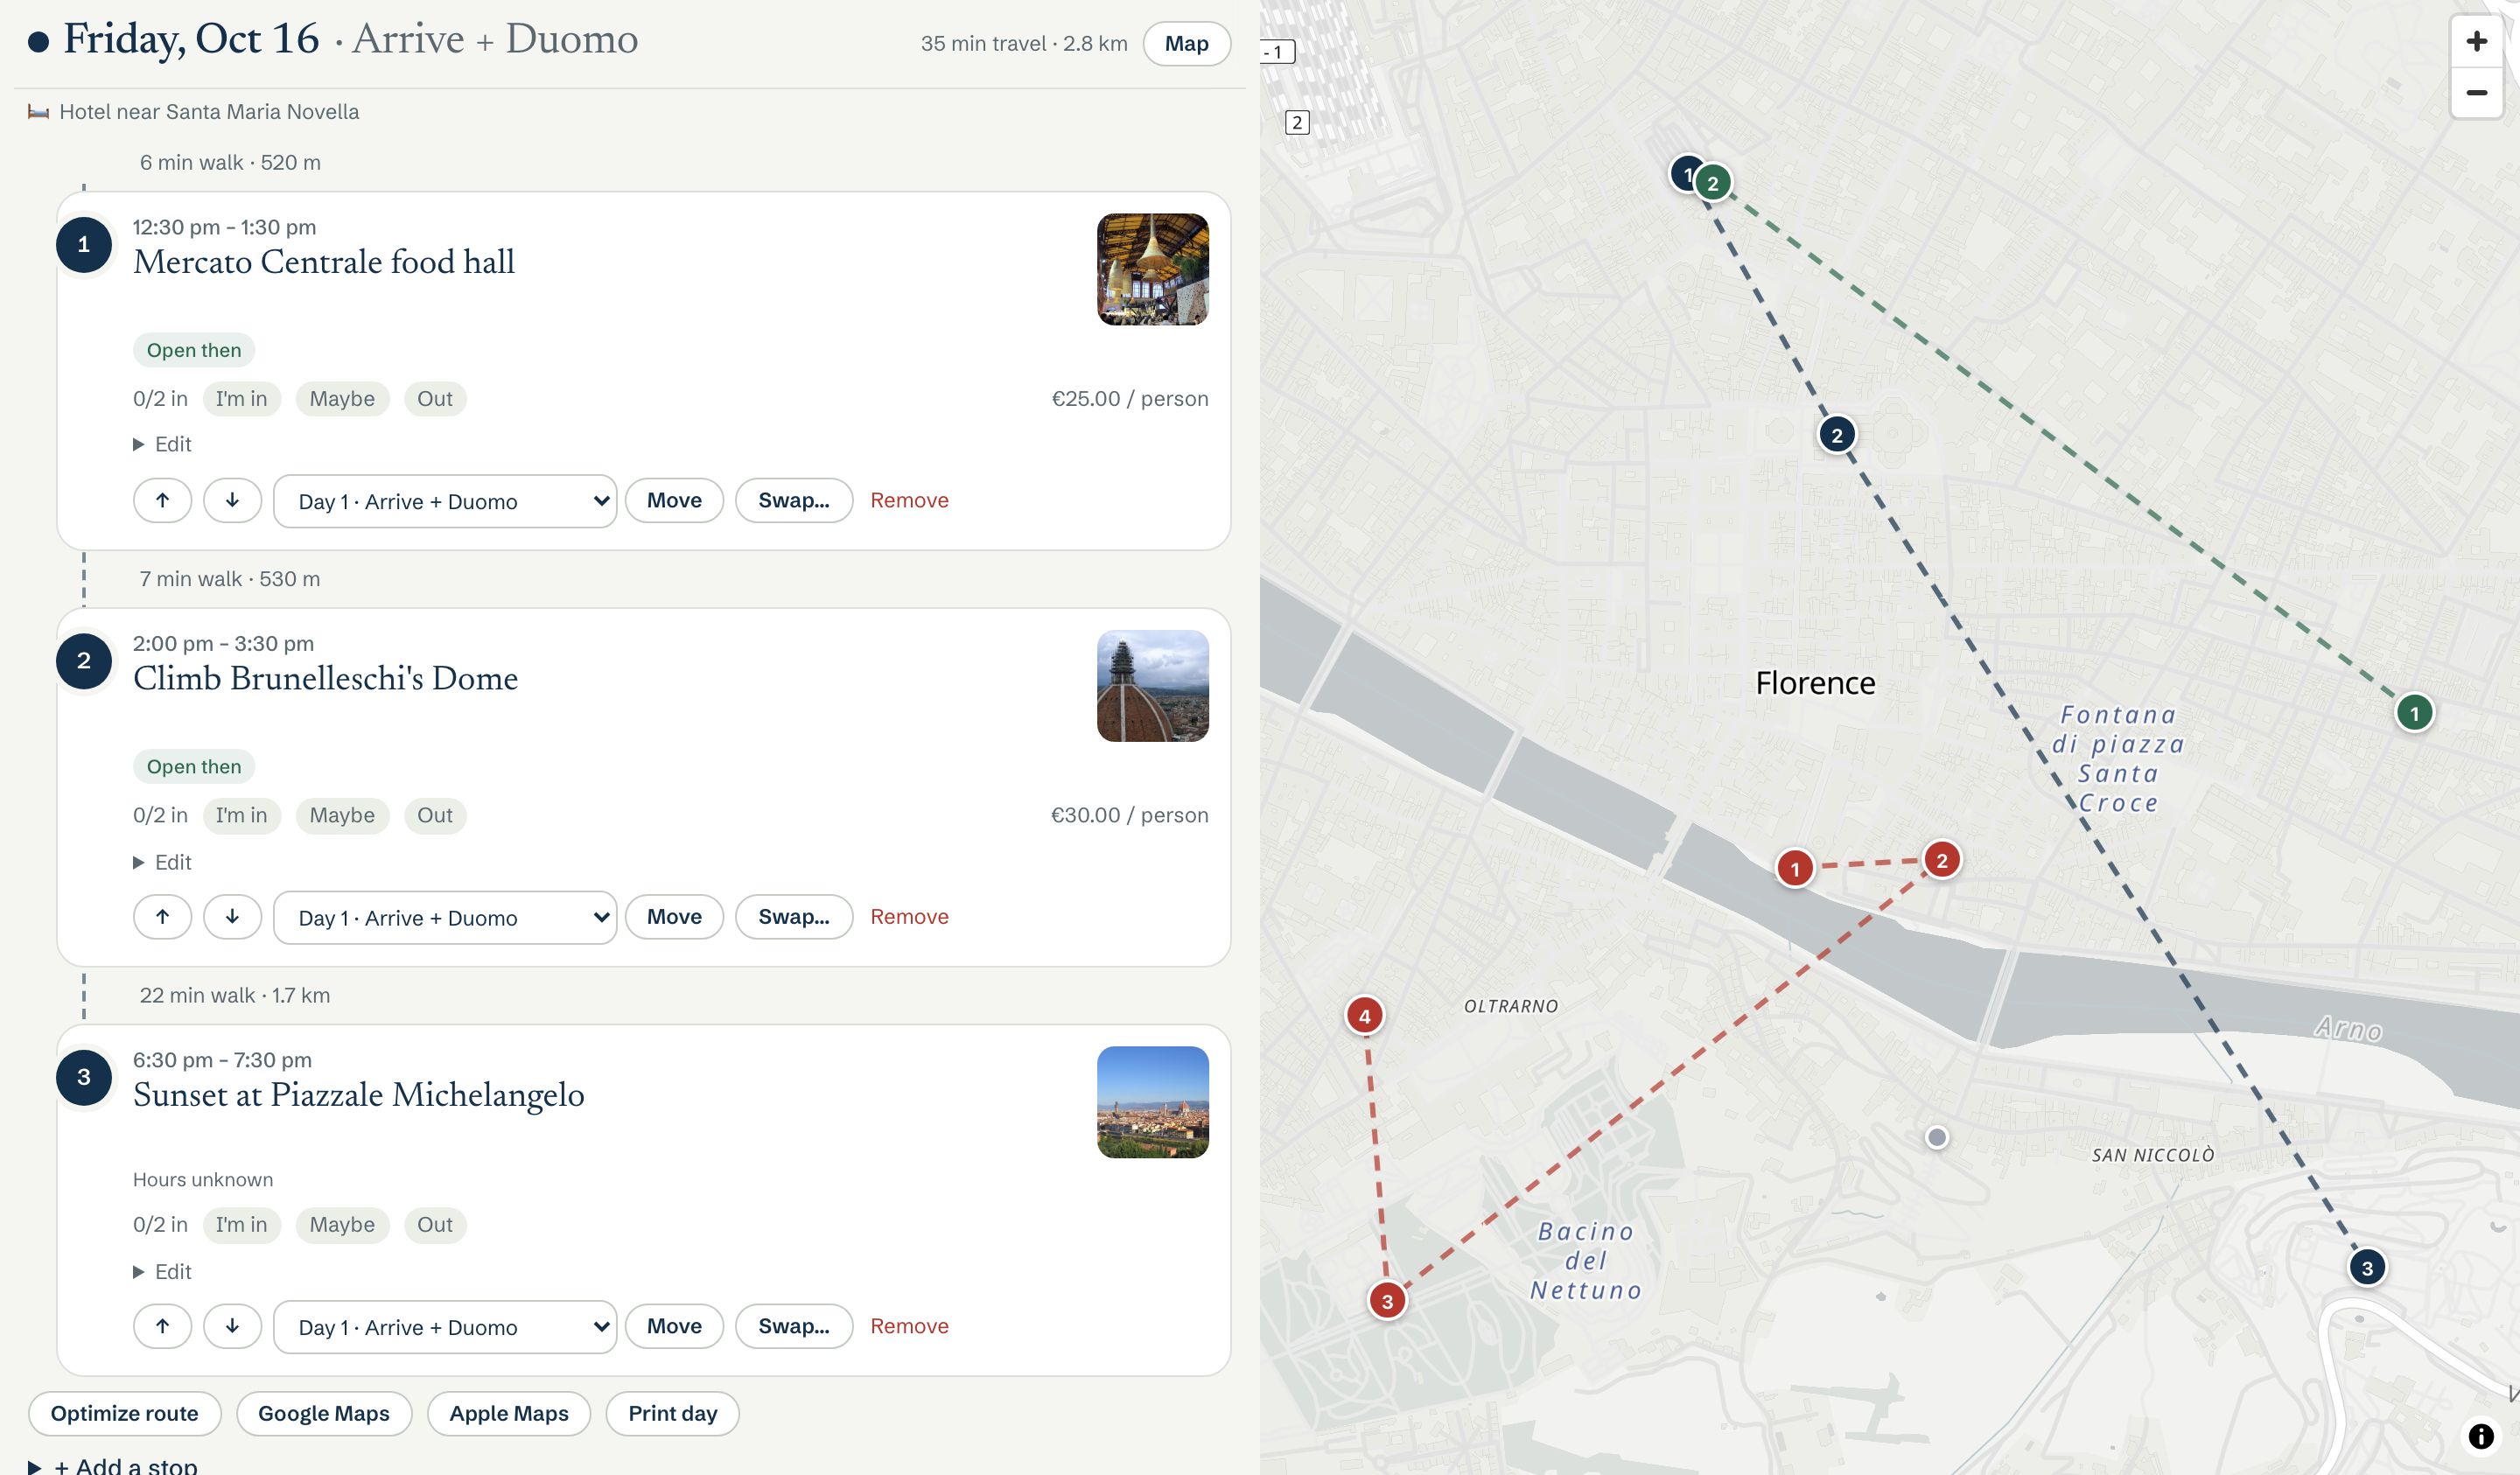Expand Edit for Piazzale Michelangelo
Screen dimensions: 2520x1475
162,1271
